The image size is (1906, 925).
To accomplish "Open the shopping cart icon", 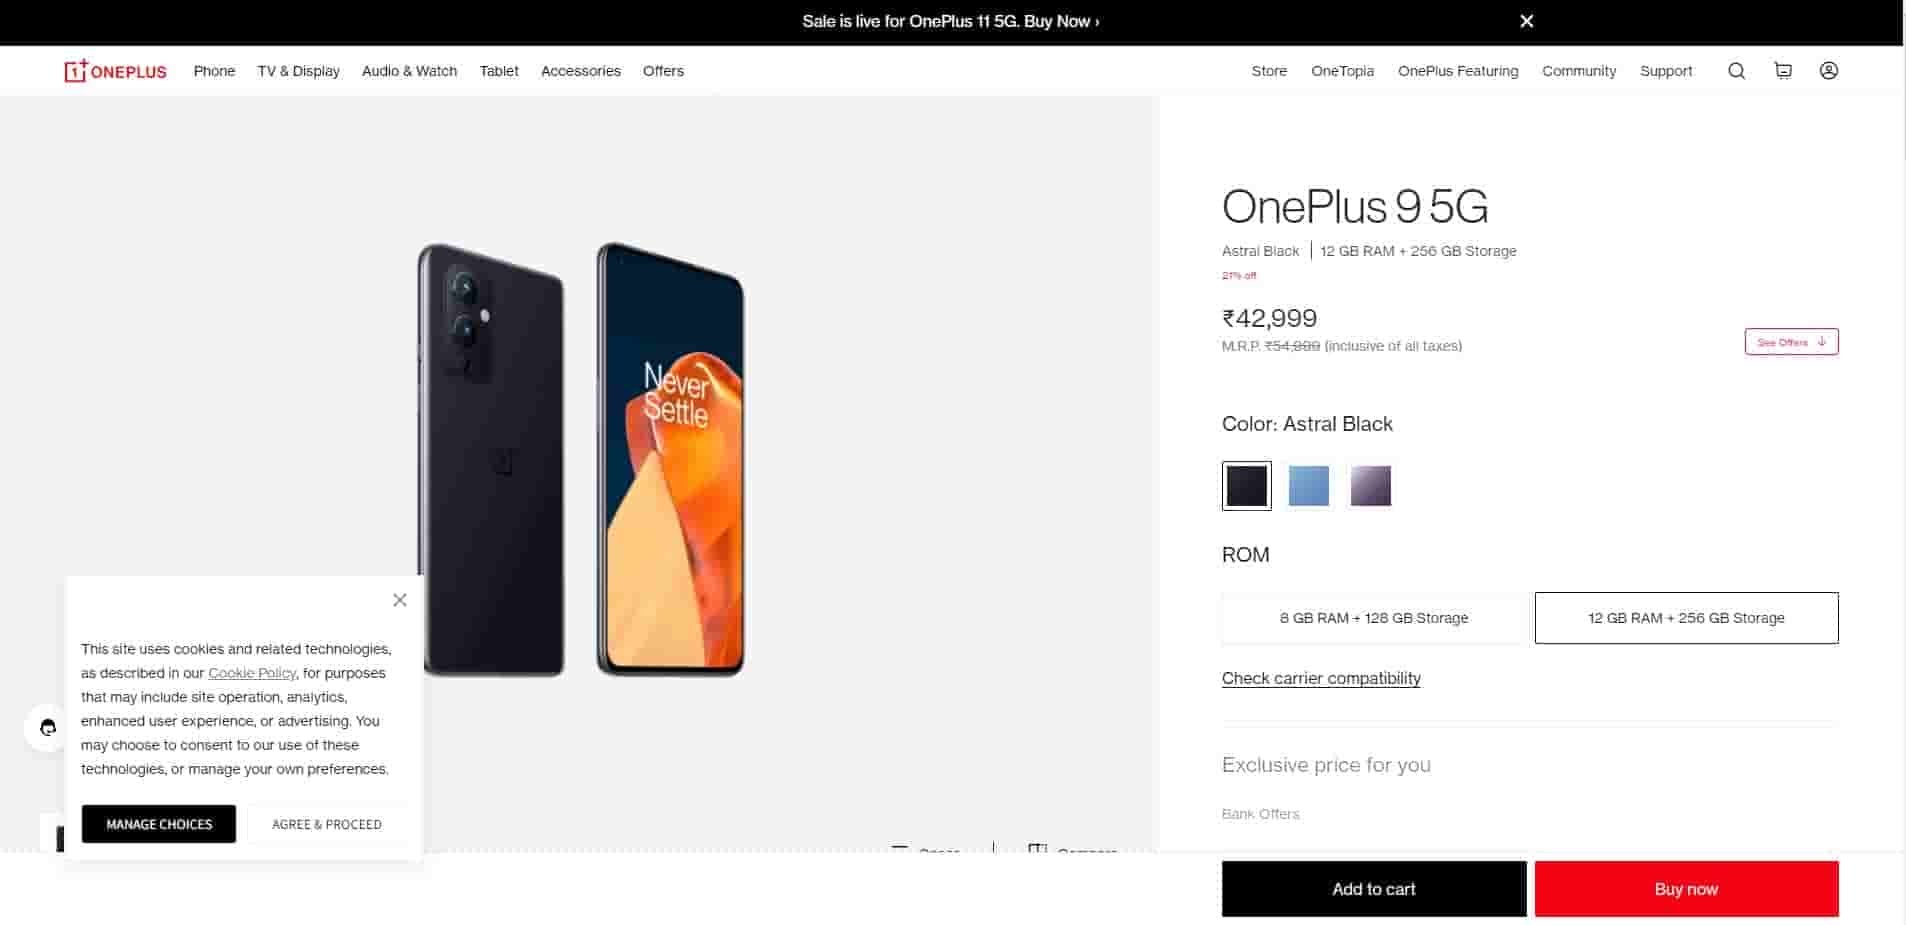I will coord(1783,71).
